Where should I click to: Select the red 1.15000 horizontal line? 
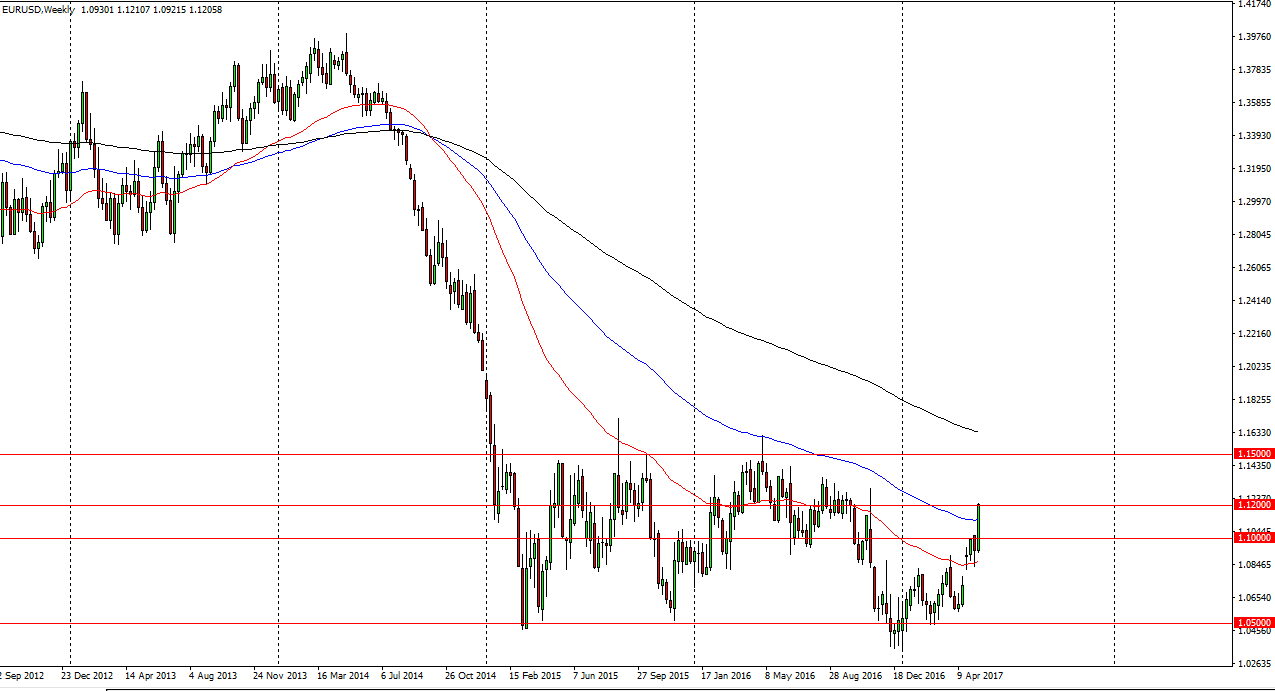(x=600, y=454)
